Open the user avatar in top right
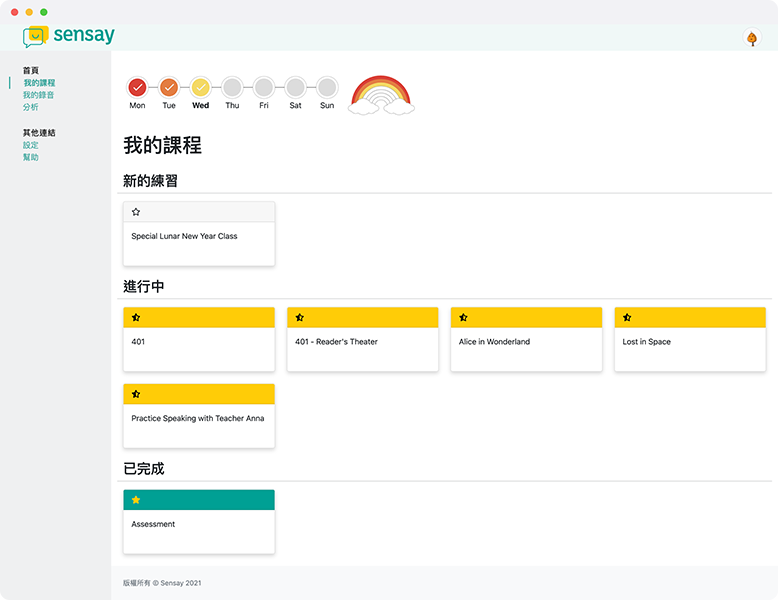This screenshot has width=778, height=600. [x=752, y=38]
